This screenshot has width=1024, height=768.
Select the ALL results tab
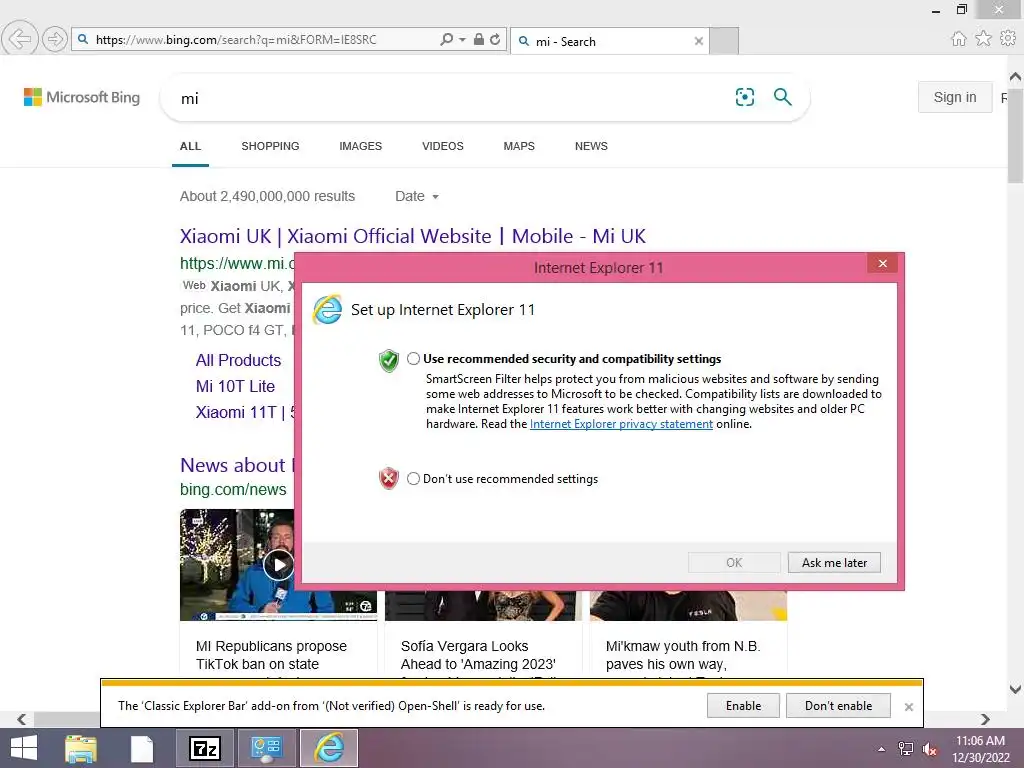pos(190,146)
